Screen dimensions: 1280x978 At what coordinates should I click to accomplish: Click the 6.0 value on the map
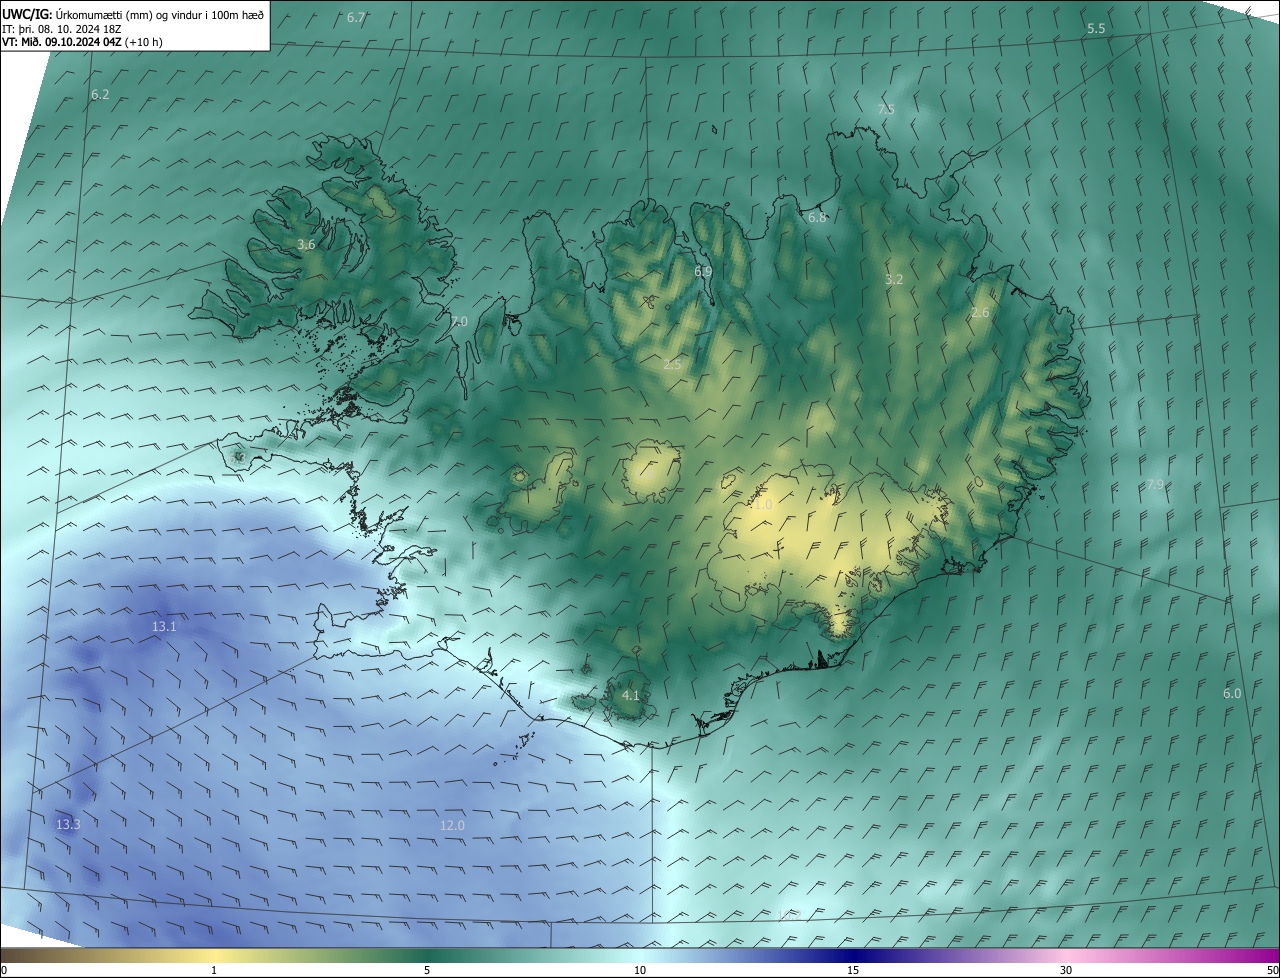[x=1232, y=694]
